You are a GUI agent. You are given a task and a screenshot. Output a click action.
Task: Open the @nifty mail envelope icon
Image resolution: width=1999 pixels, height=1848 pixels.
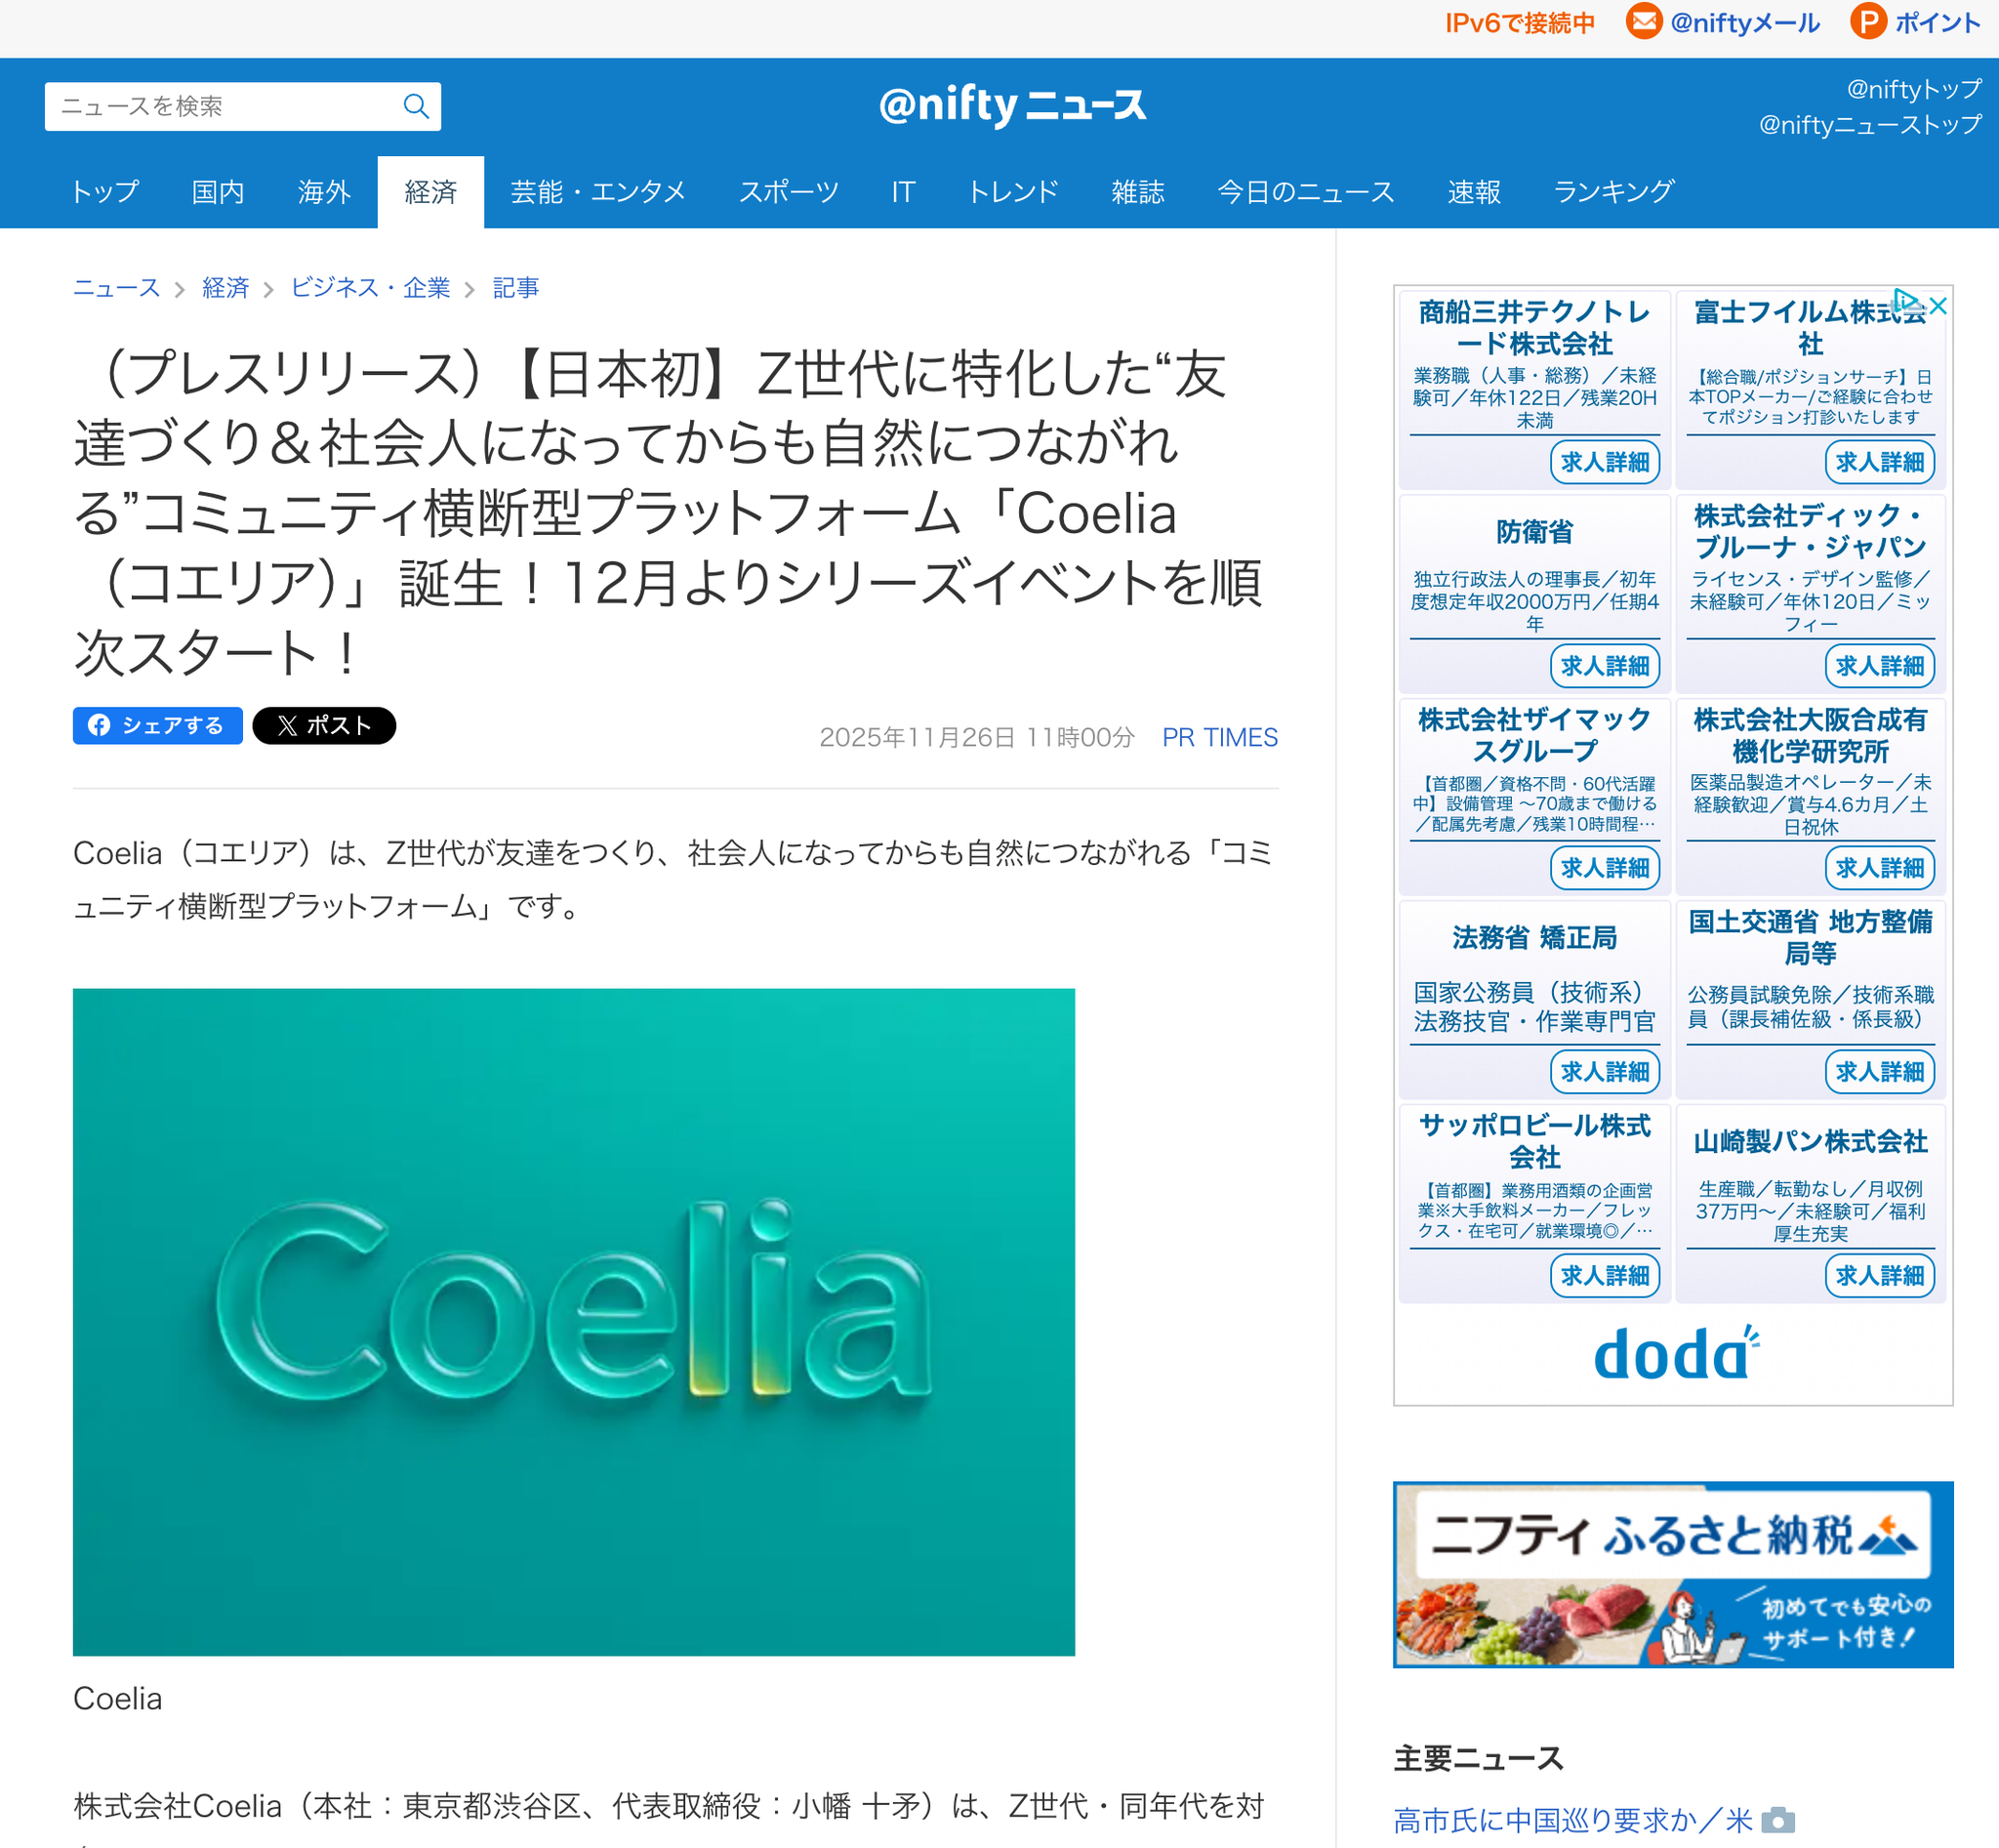(1644, 22)
